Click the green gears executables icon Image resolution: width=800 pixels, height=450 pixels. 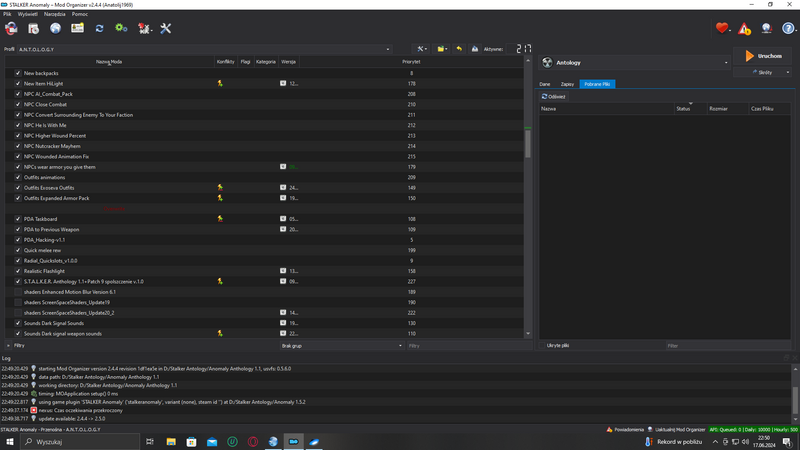tap(121, 28)
